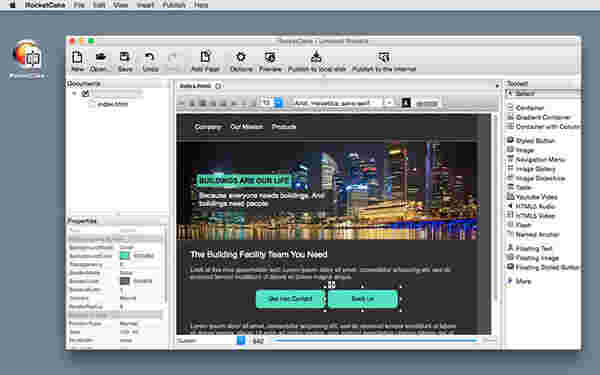The image size is (600, 375).
Task: Click the left green styled button on the page
Action: [290, 299]
